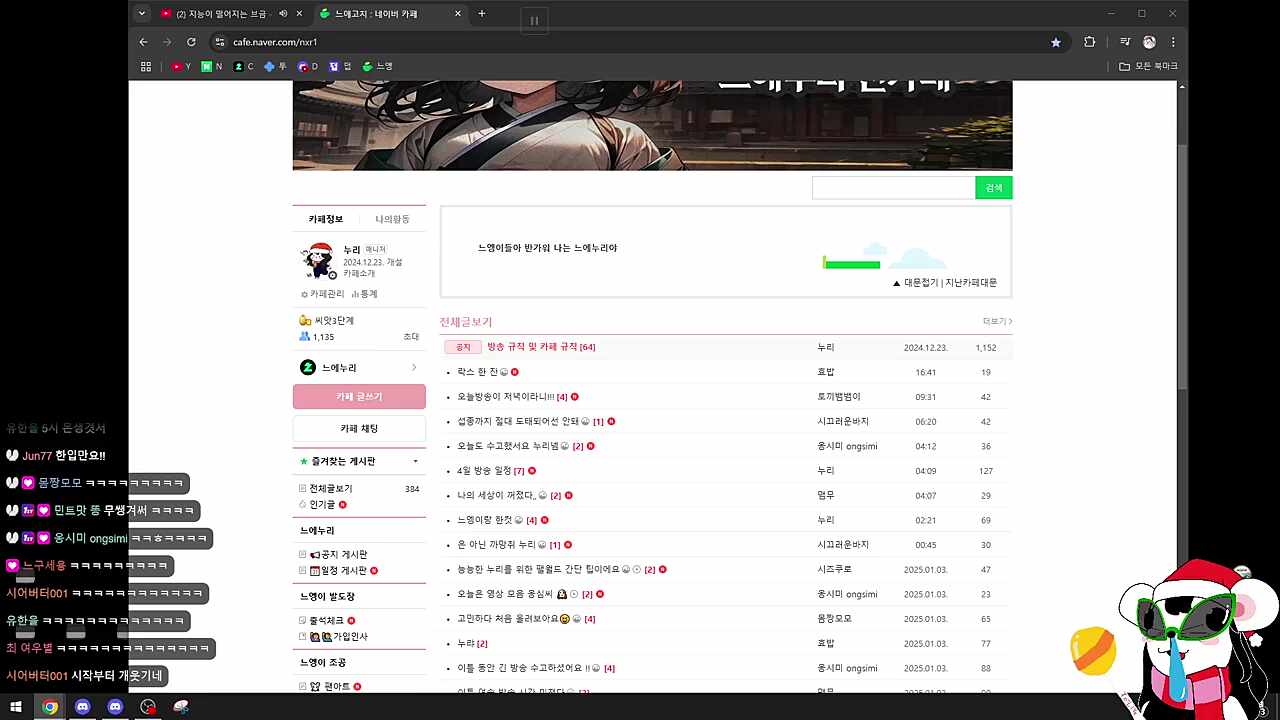Click the 카페 채팅 button

click(x=359, y=429)
